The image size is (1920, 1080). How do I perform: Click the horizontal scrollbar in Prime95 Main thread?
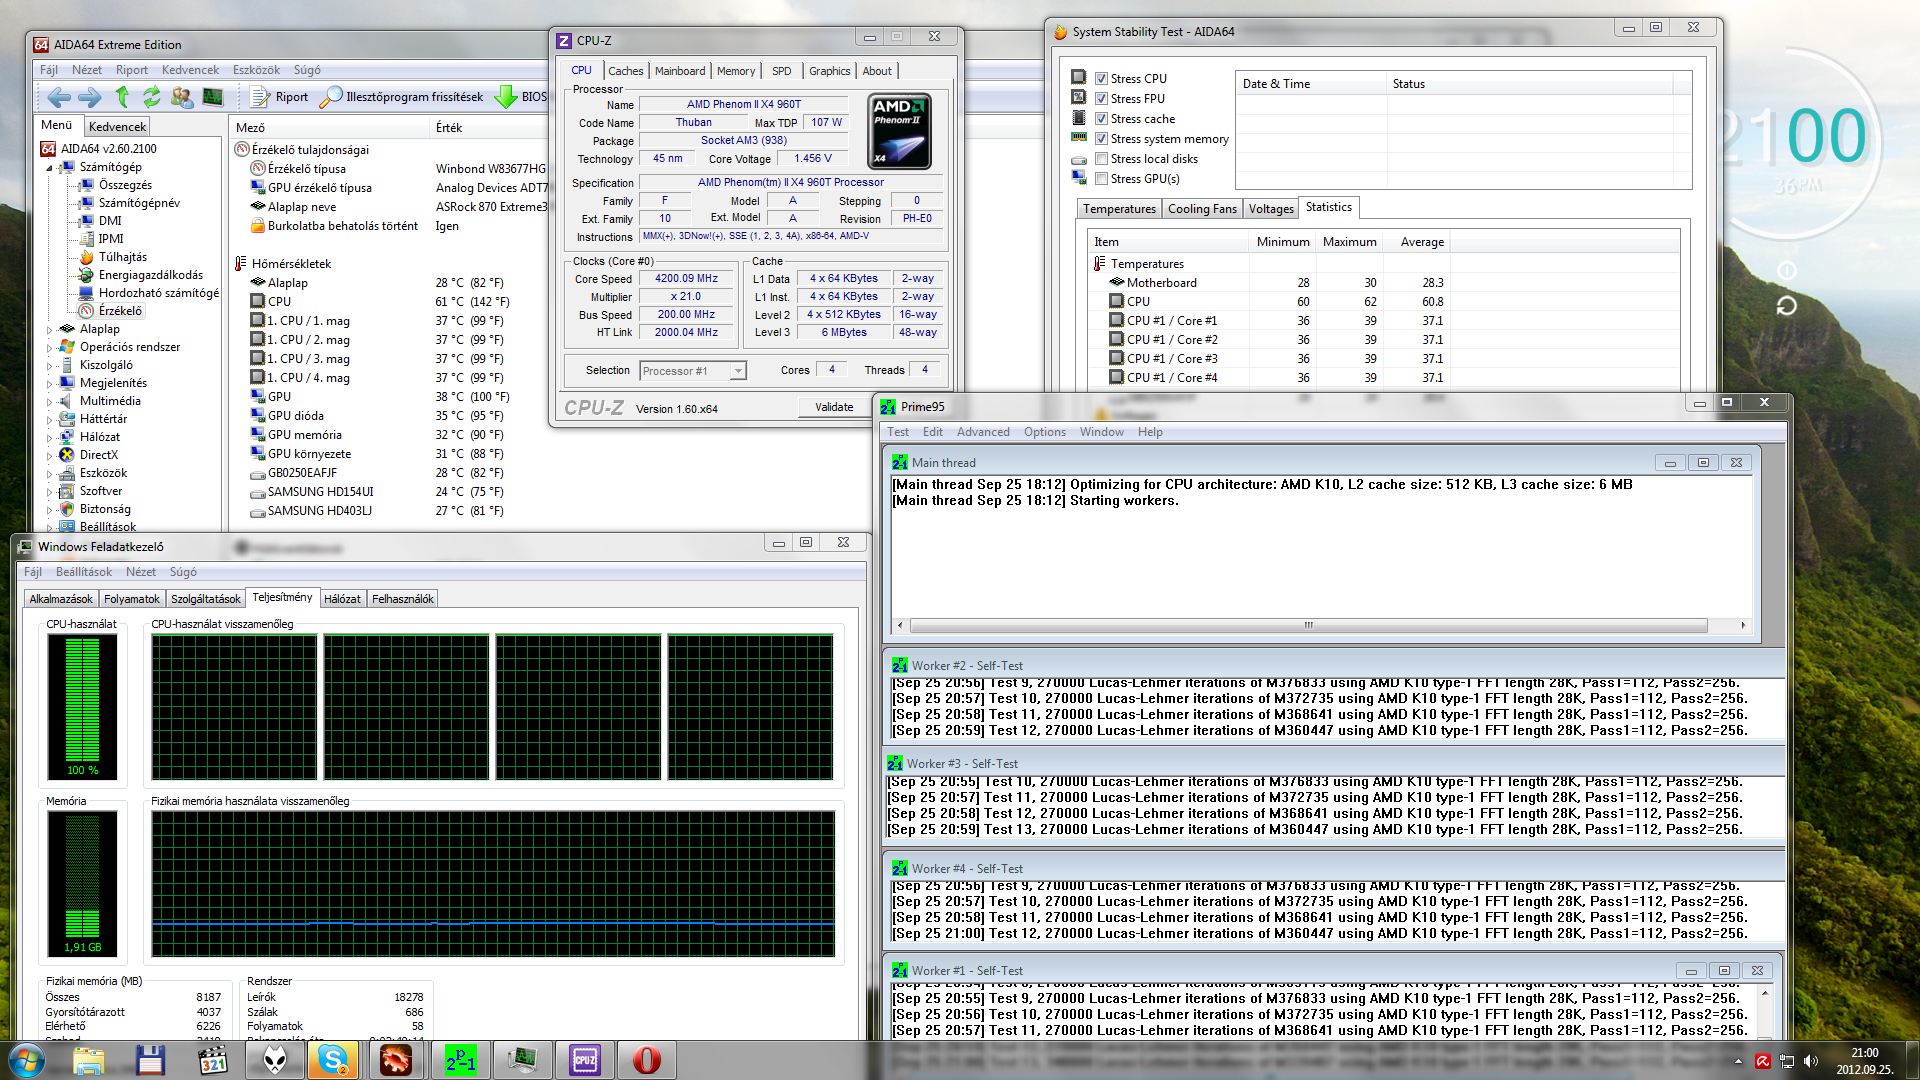[x=1308, y=625]
